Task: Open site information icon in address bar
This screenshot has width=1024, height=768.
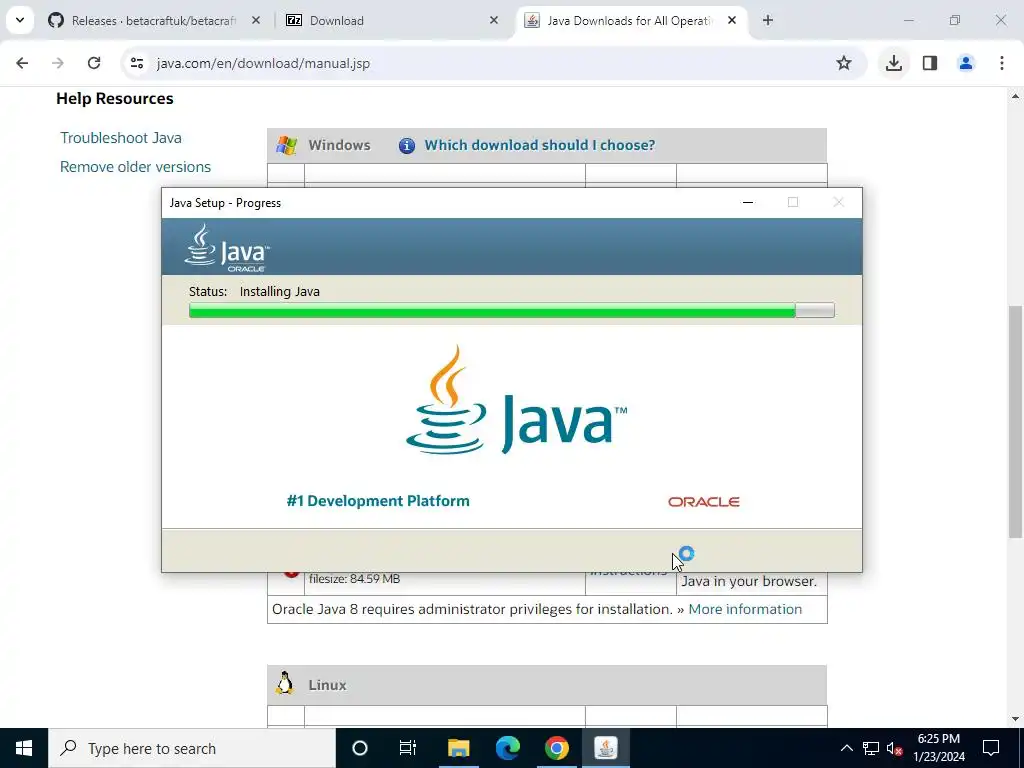Action: (136, 63)
